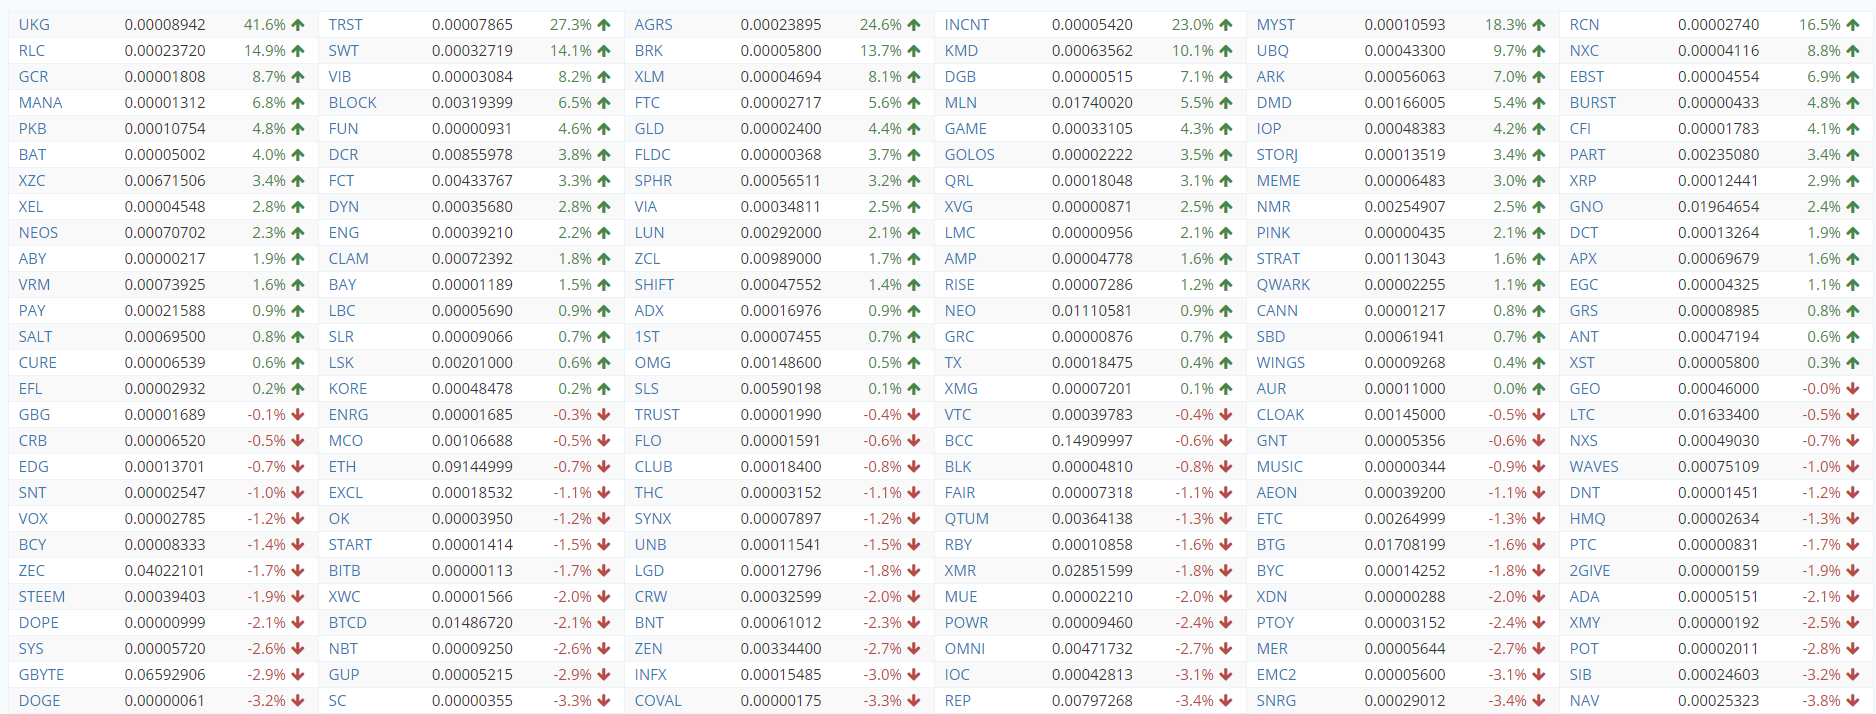Click the green arrow beside OMG
Screen dimensions: 1876x714
click(x=913, y=363)
